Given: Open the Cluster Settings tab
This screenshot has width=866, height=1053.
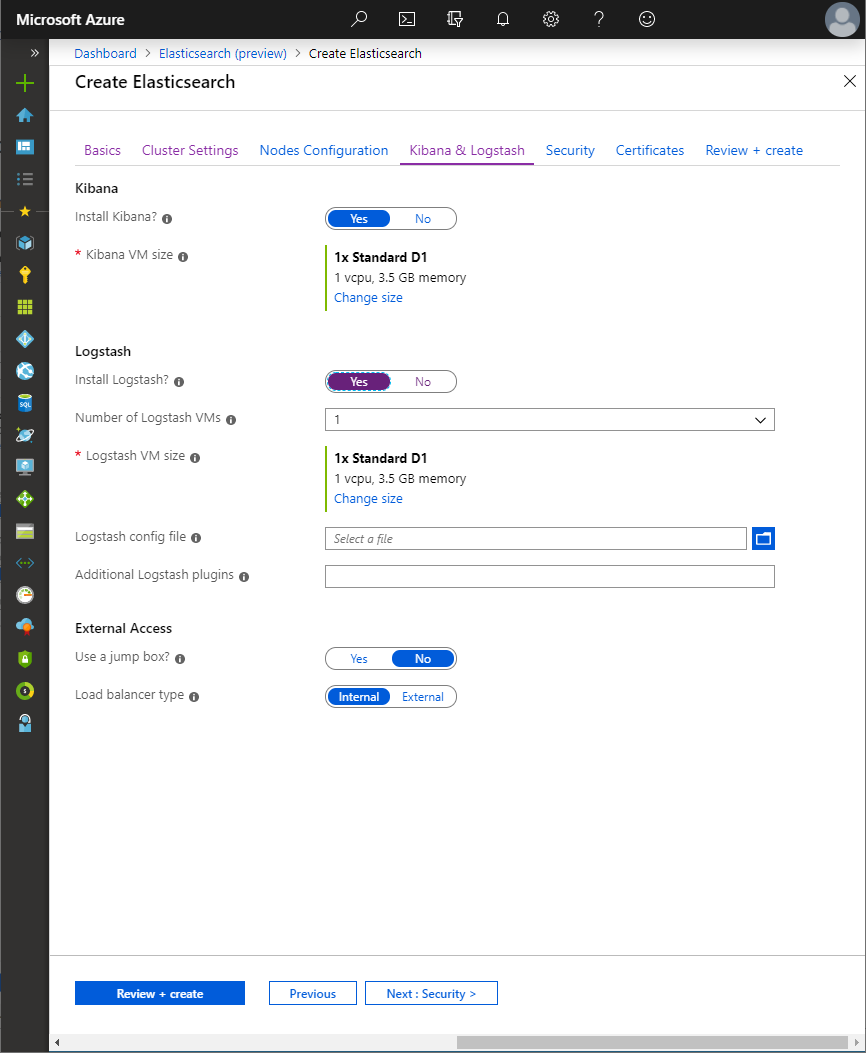Looking at the screenshot, I should pyautogui.click(x=189, y=150).
